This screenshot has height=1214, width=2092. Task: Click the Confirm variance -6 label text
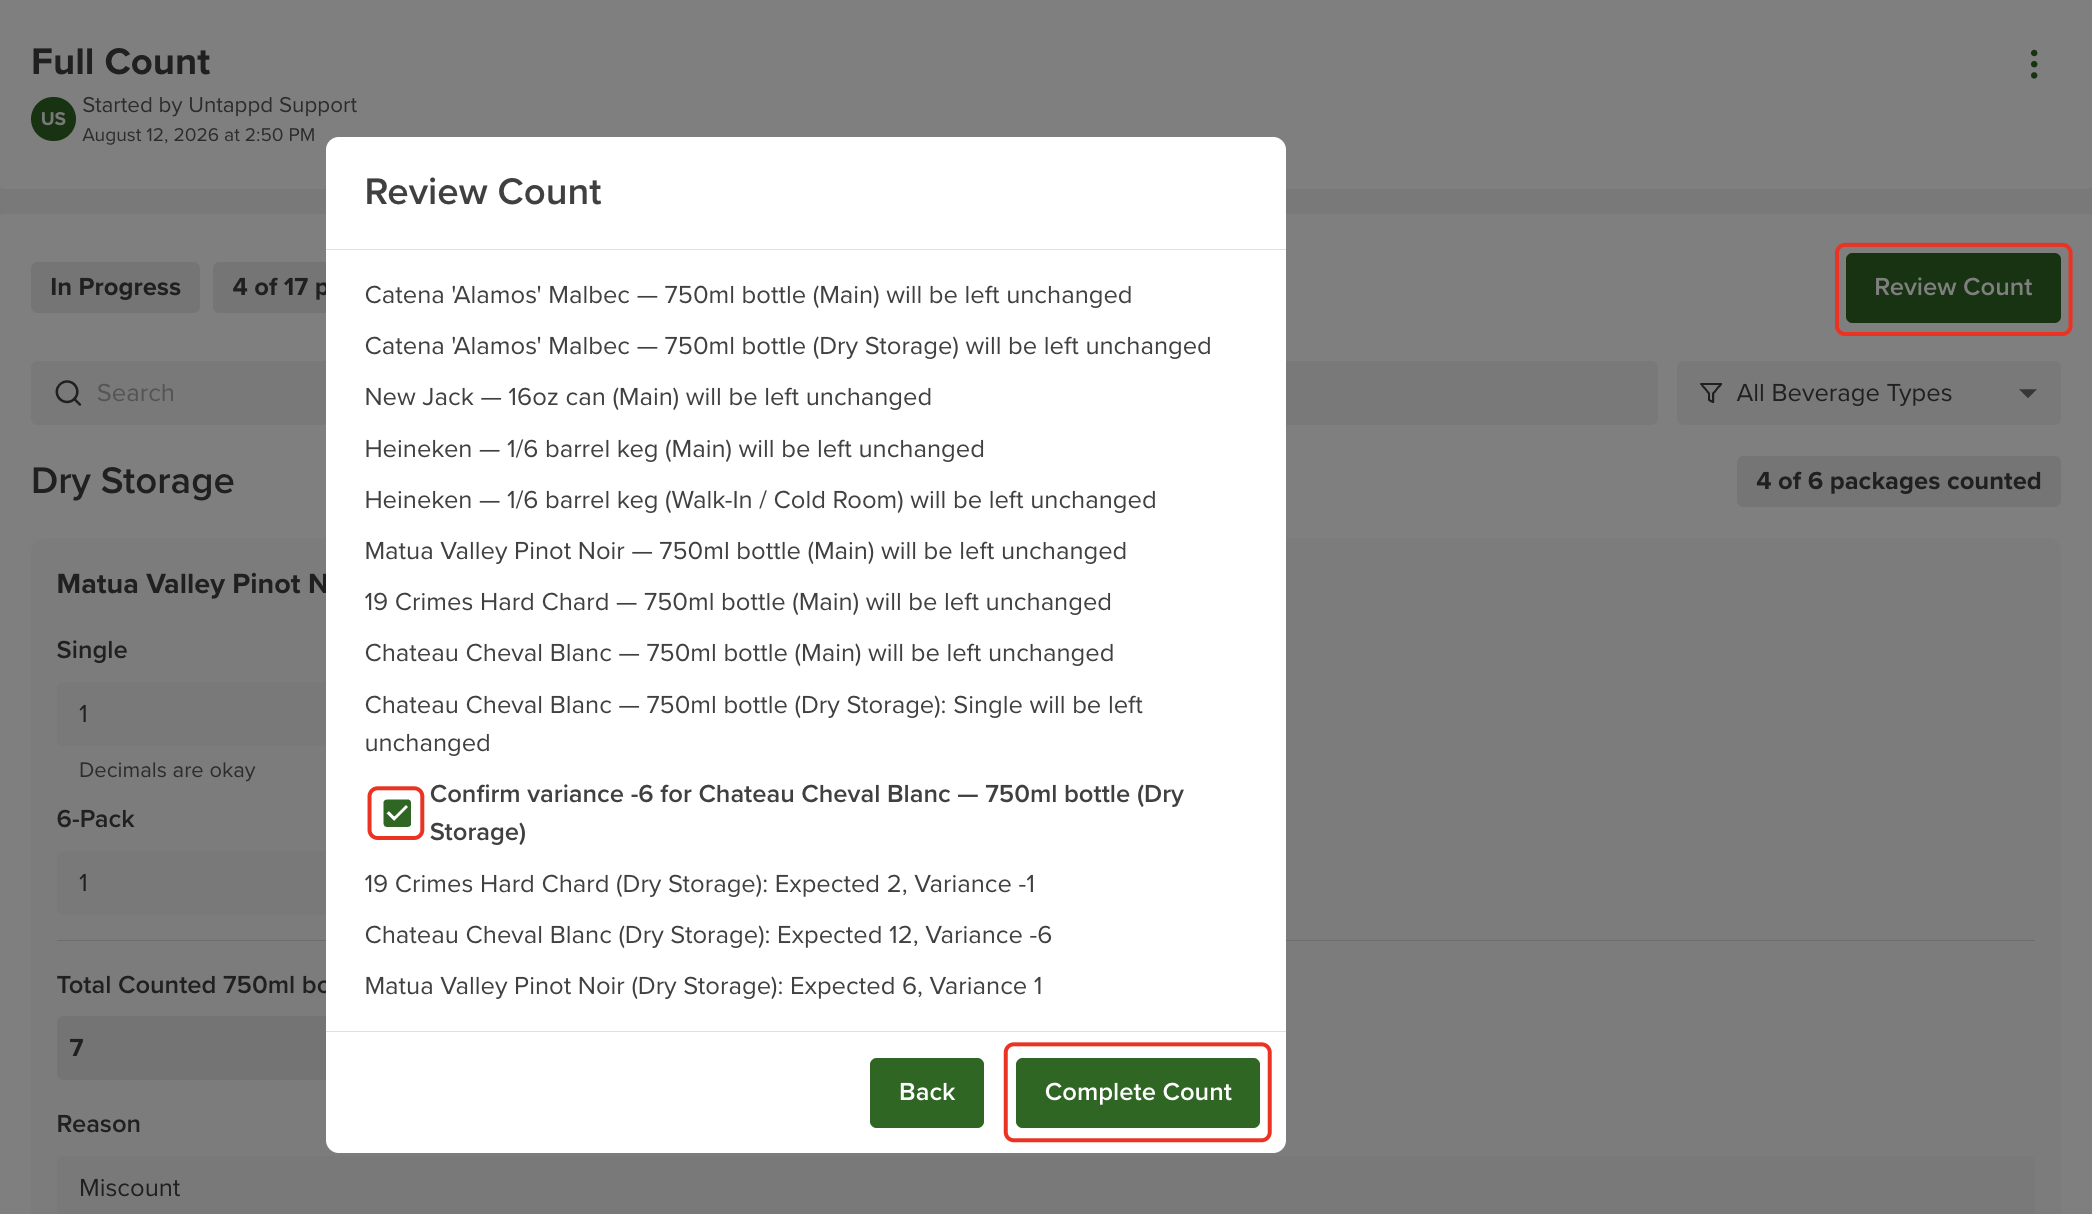coord(807,813)
